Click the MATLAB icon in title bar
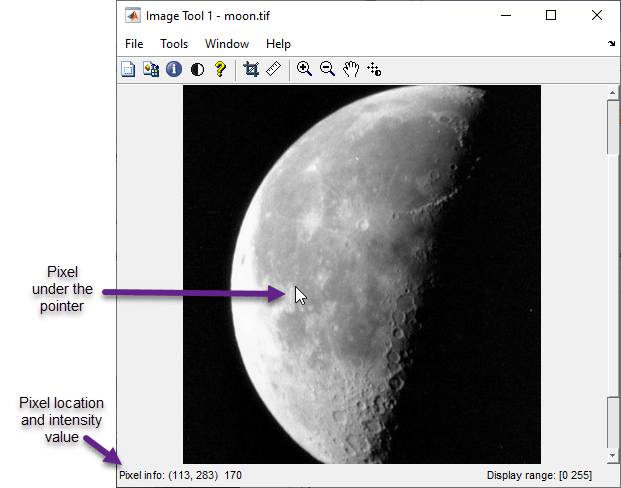Screen dimensions: 621x488 (133, 16)
